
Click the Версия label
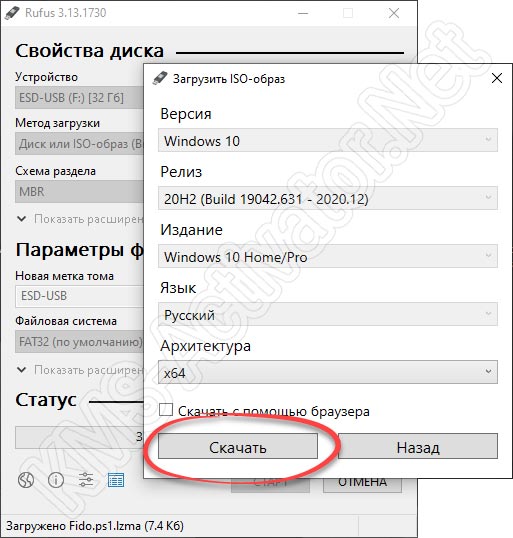tap(186, 114)
